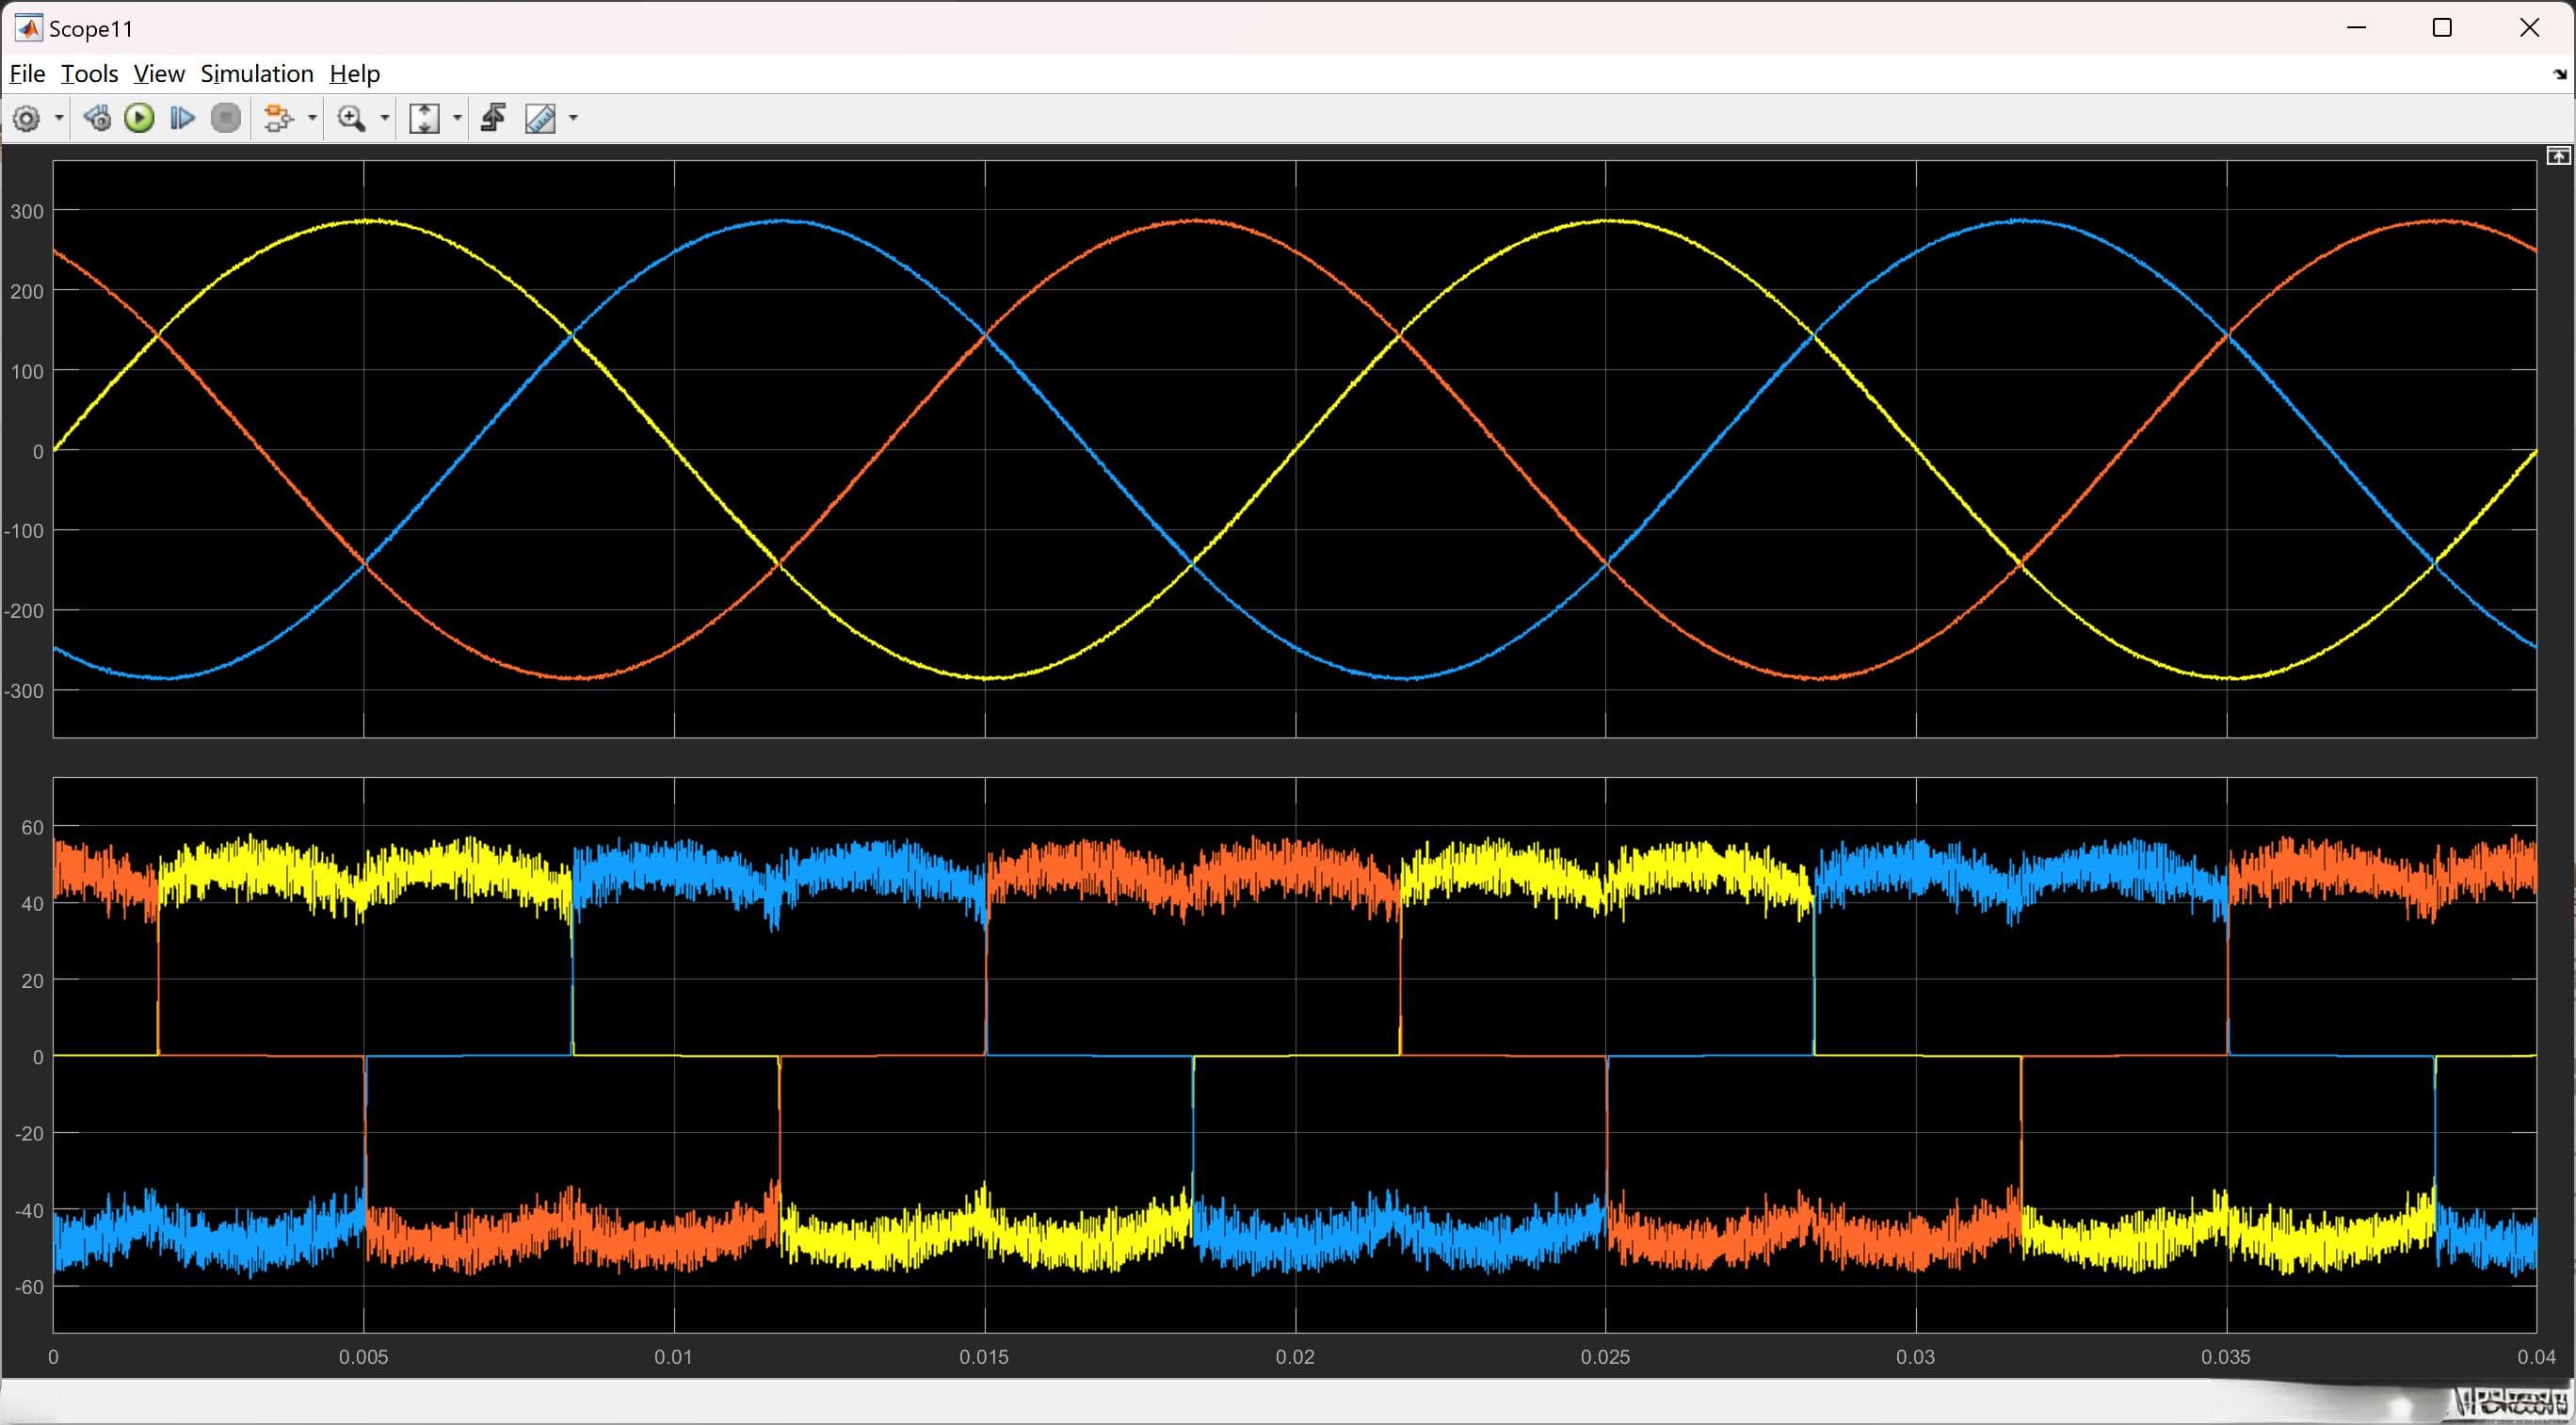
Task: Expand the zoom tool dropdown arrow
Action: point(384,118)
